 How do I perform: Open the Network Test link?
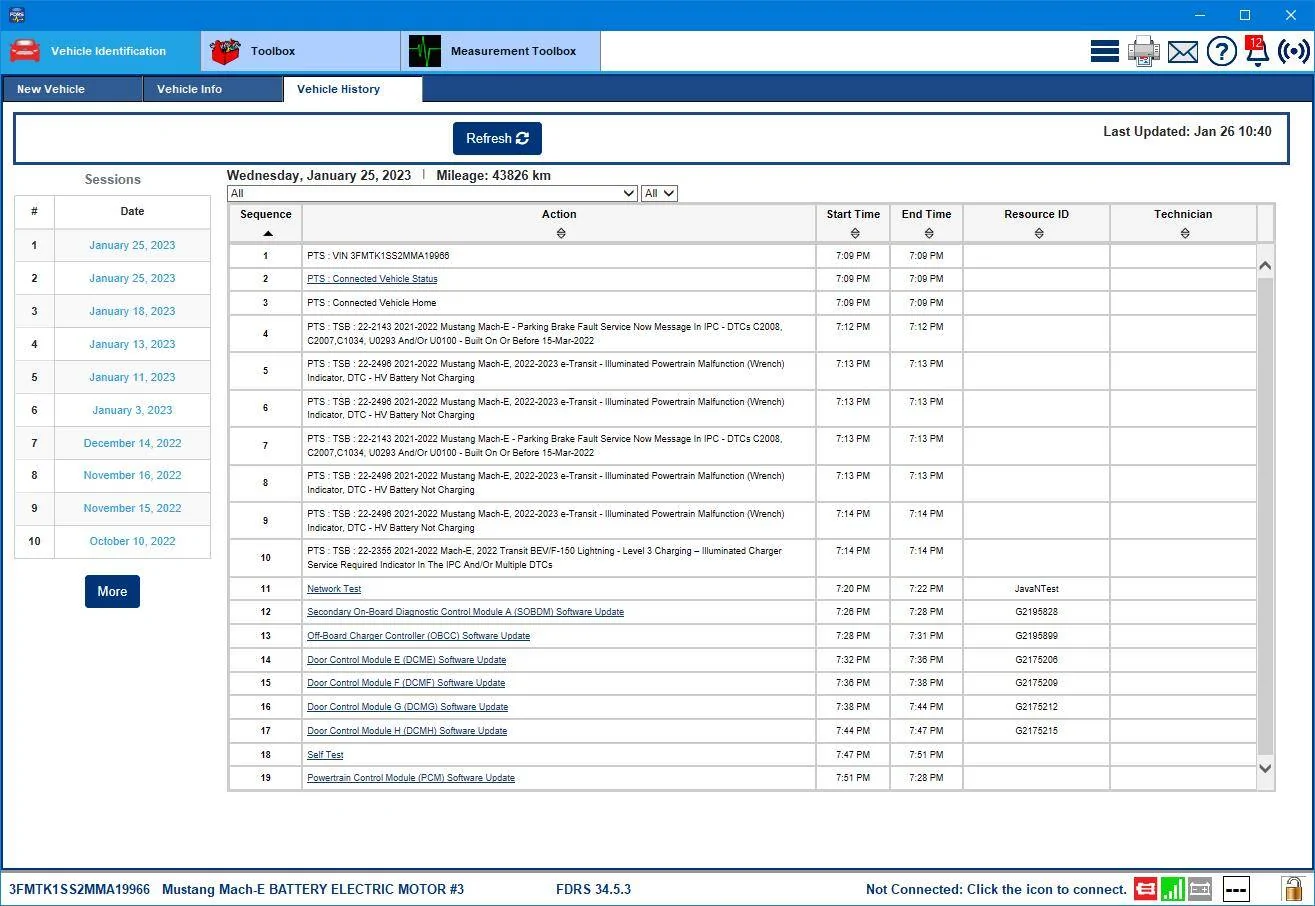click(334, 589)
